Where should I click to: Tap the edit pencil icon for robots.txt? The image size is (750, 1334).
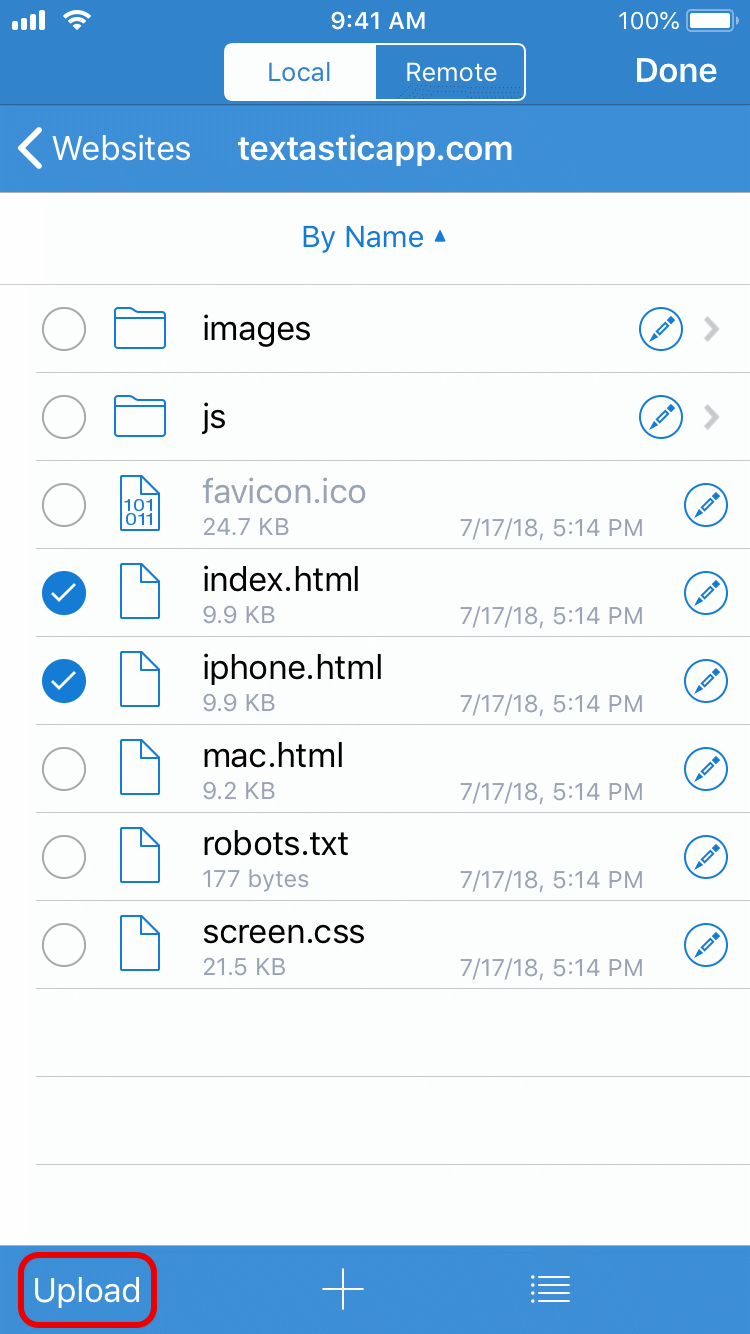[x=706, y=857]
